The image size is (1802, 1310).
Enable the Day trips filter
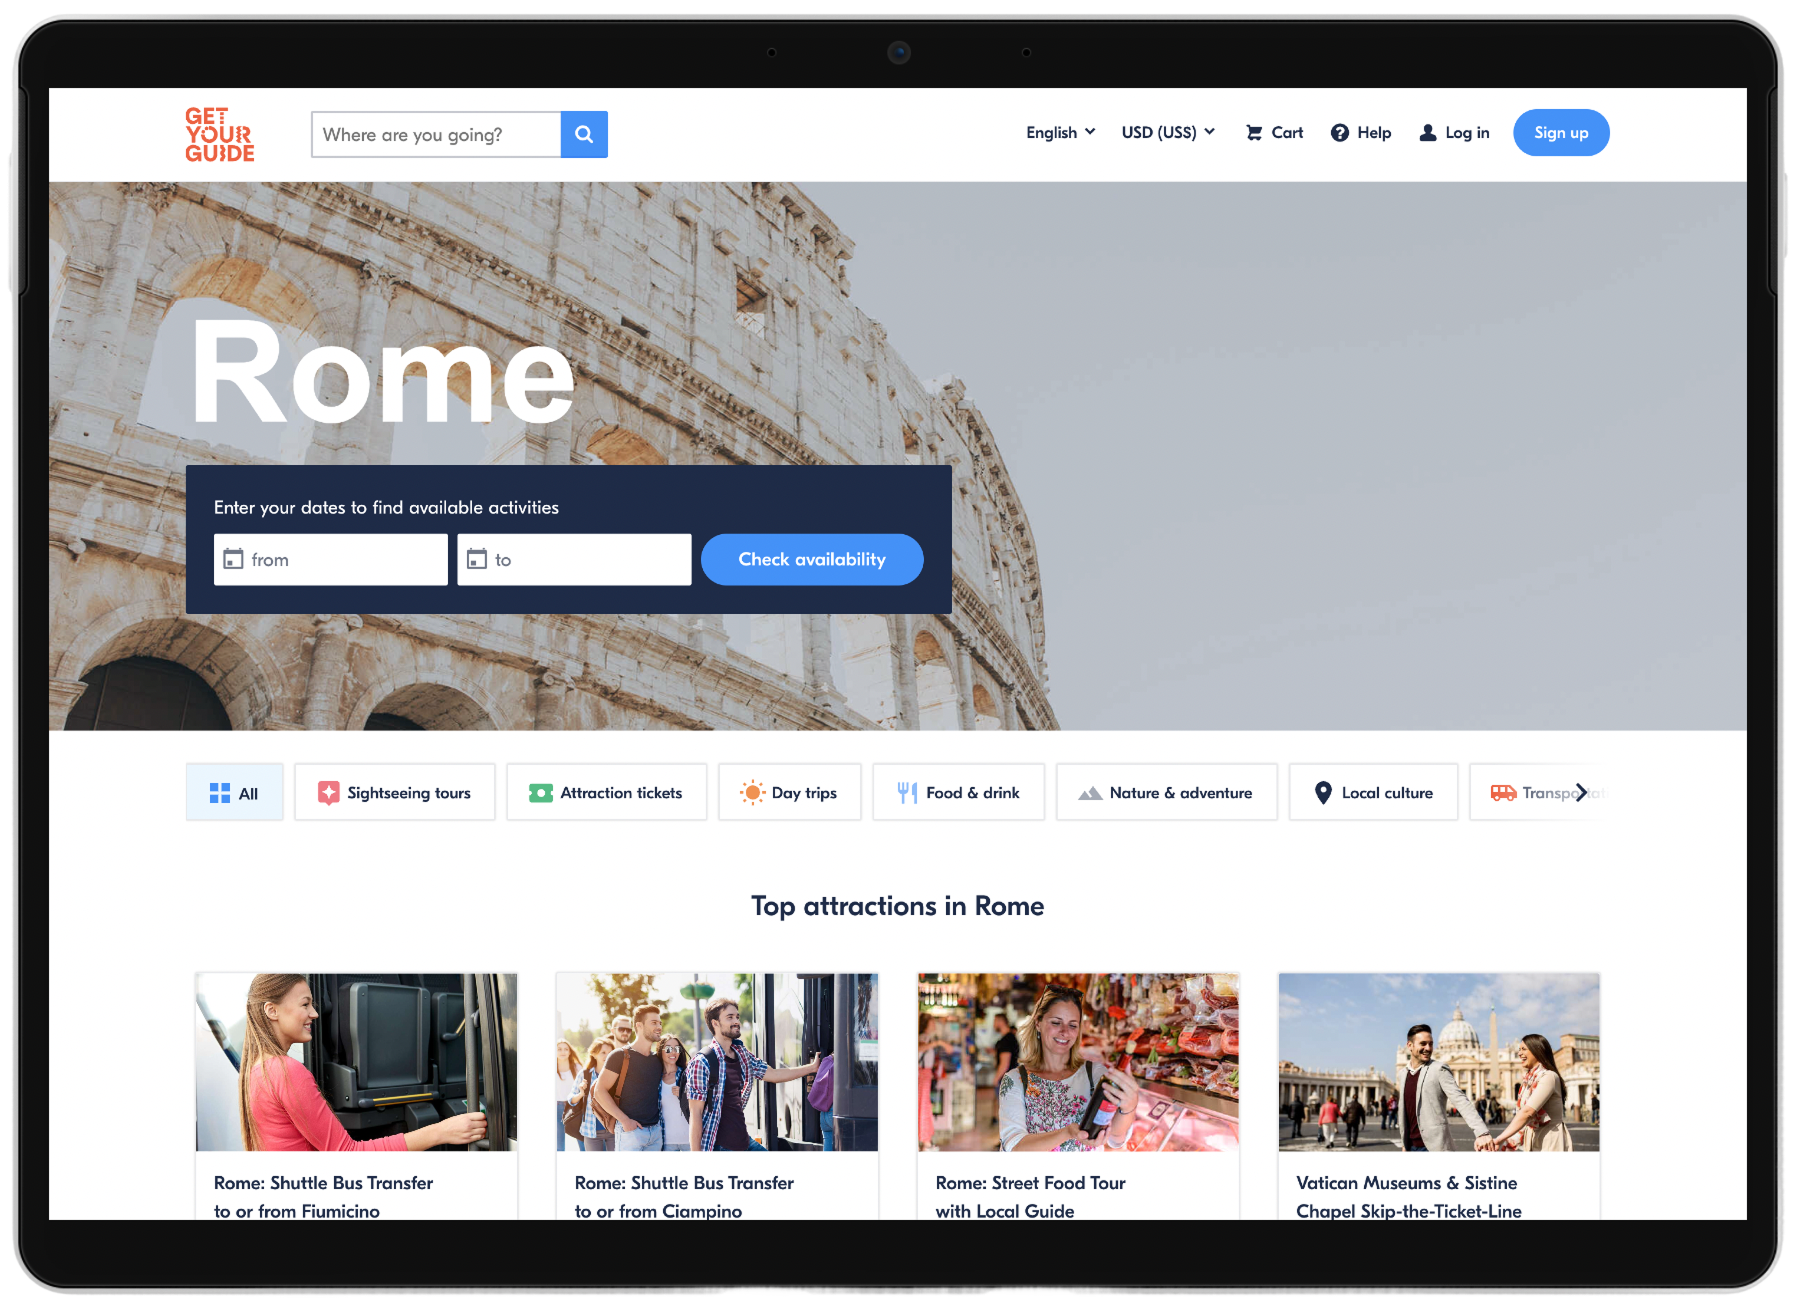[790, 791]
